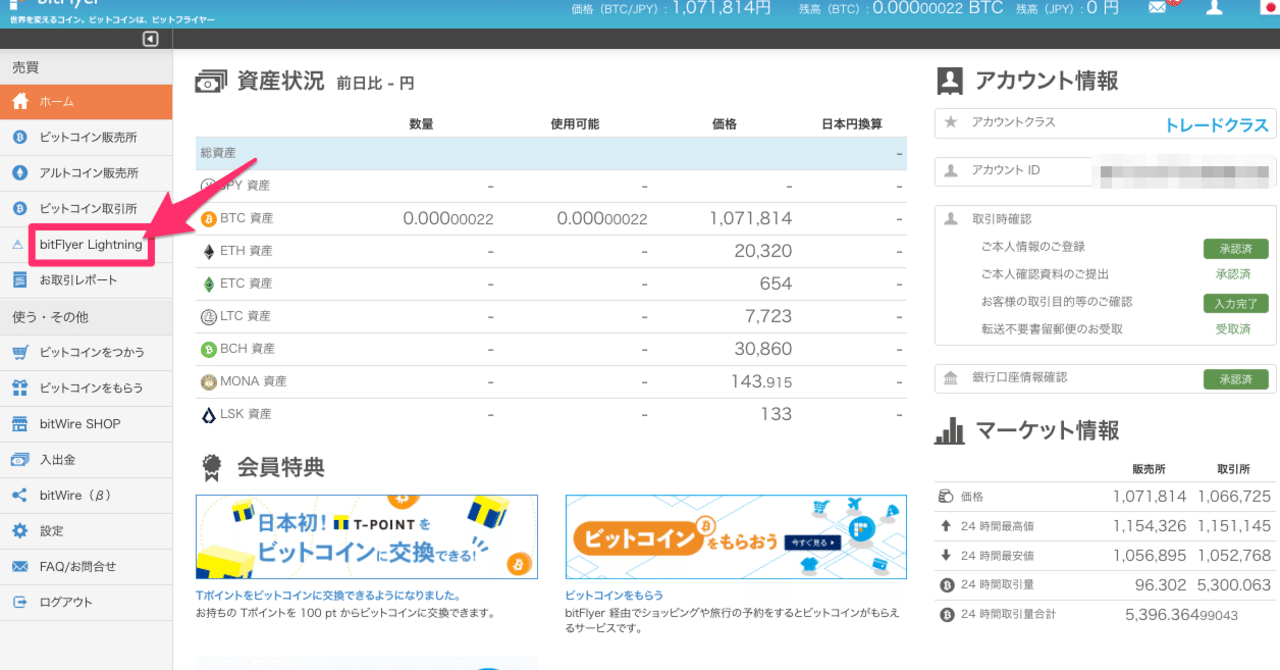
Task: Click 承認済 button for 銀行口座情報確認
Action: [x=1235, y=380]
